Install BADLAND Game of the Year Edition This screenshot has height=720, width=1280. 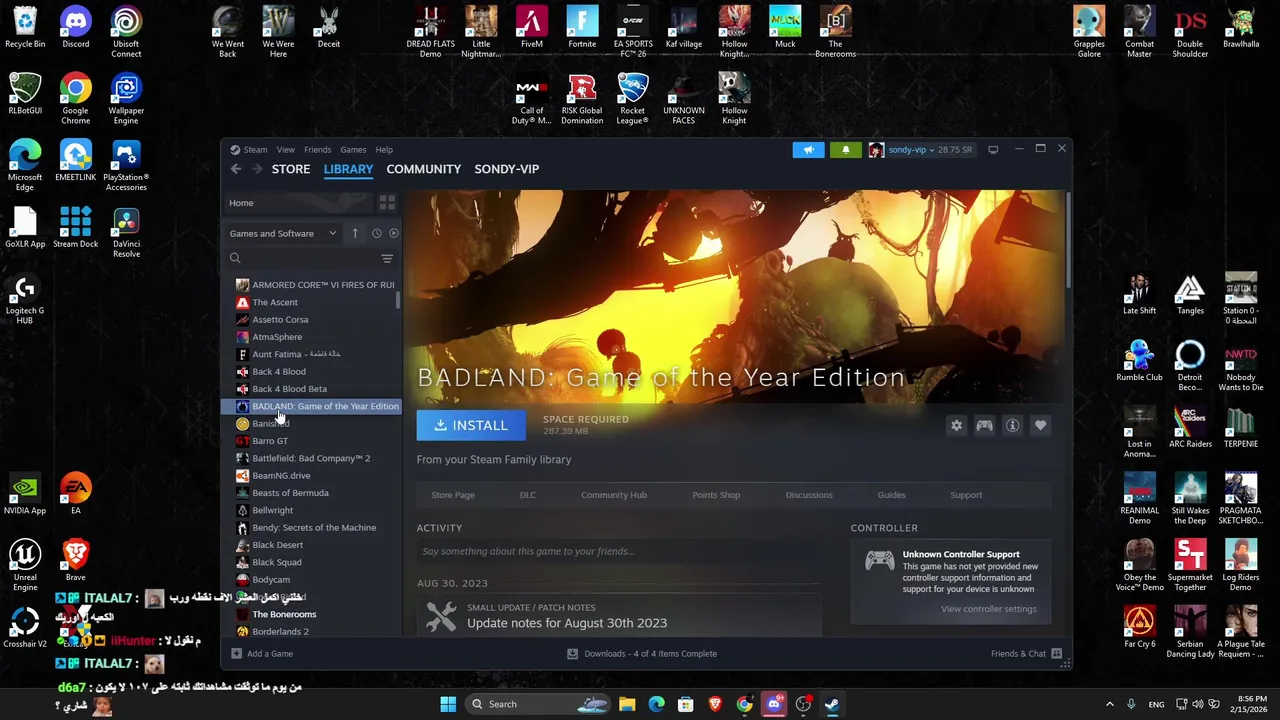coord(471,426)
